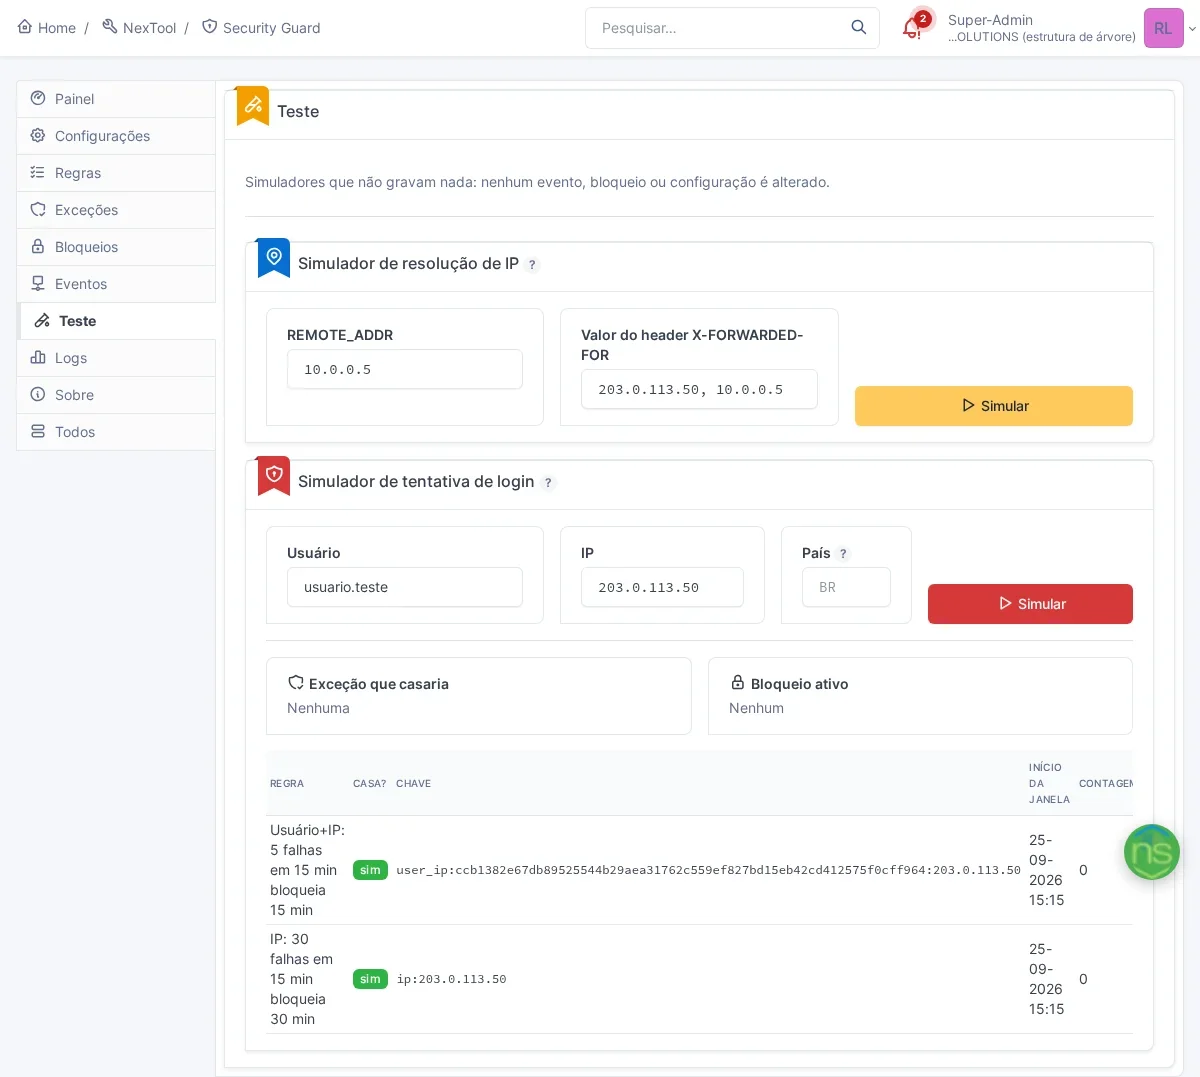Viewport: 1200px width, 1077px height.
Task: Click the Painel gauge icon in sidebar
Action: [38, 98]
